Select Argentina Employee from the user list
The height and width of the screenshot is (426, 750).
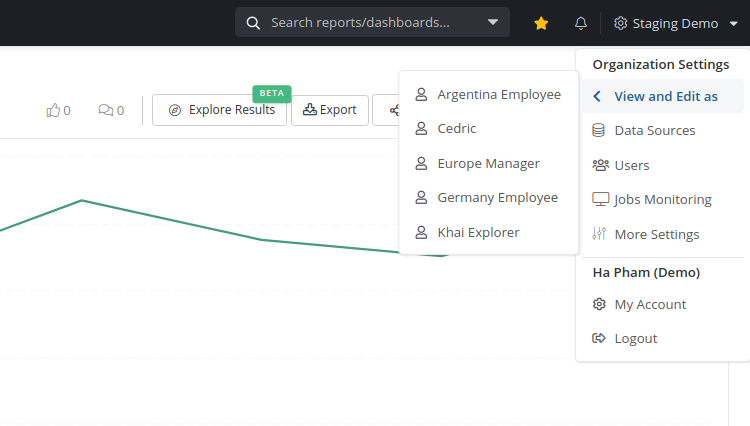(x=488, y=95)
